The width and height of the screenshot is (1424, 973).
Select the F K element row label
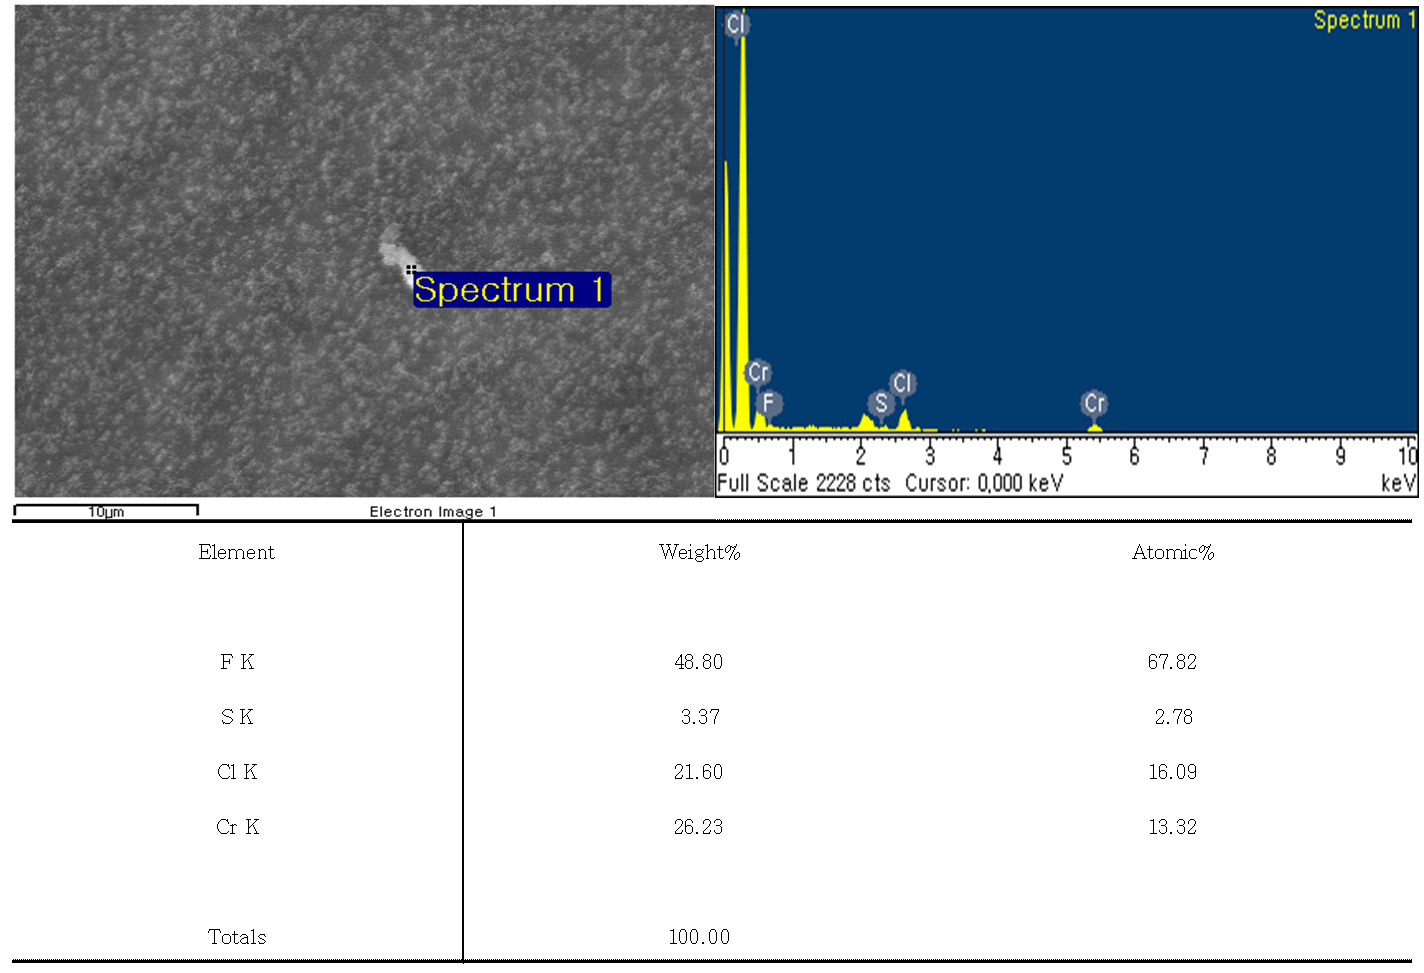[237, 662]
